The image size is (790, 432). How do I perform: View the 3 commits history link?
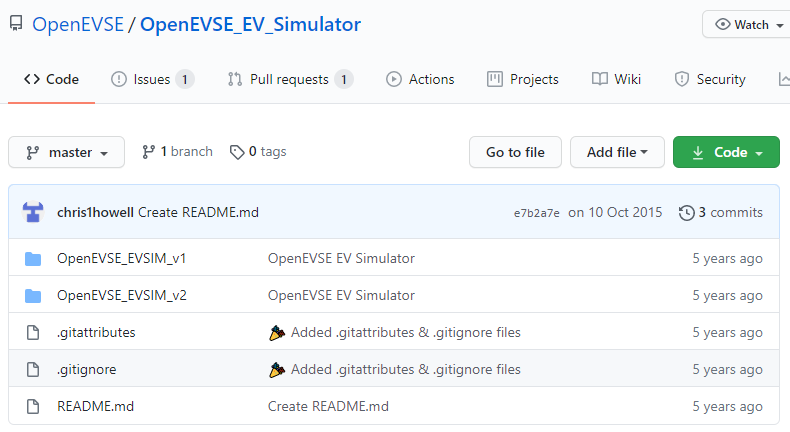(x=720, y=212)
